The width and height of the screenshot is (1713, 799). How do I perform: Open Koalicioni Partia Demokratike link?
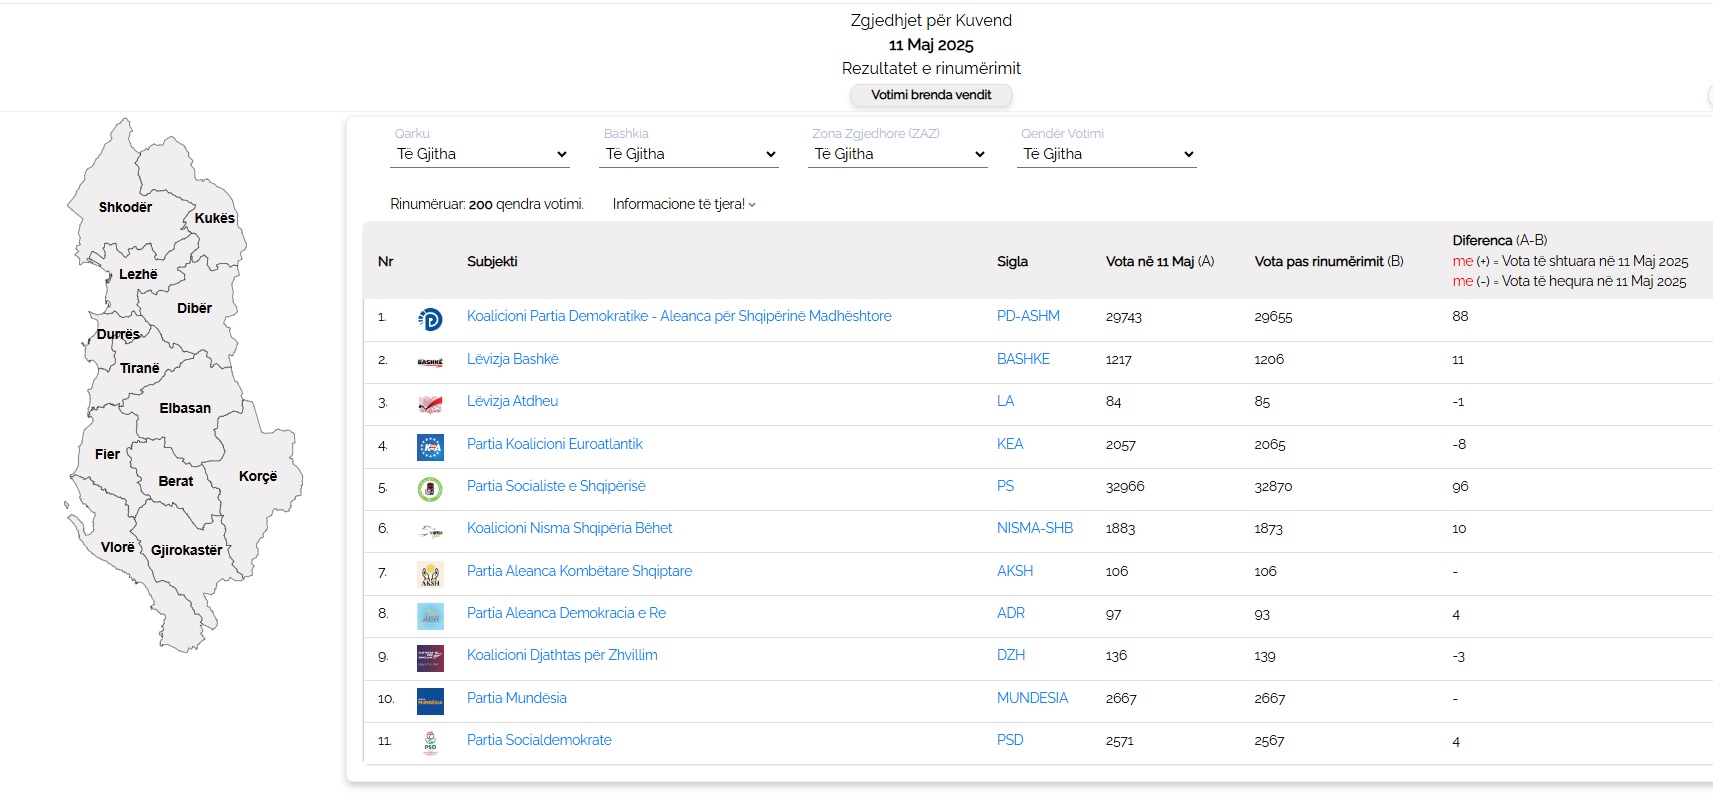(x=679, y=316)
